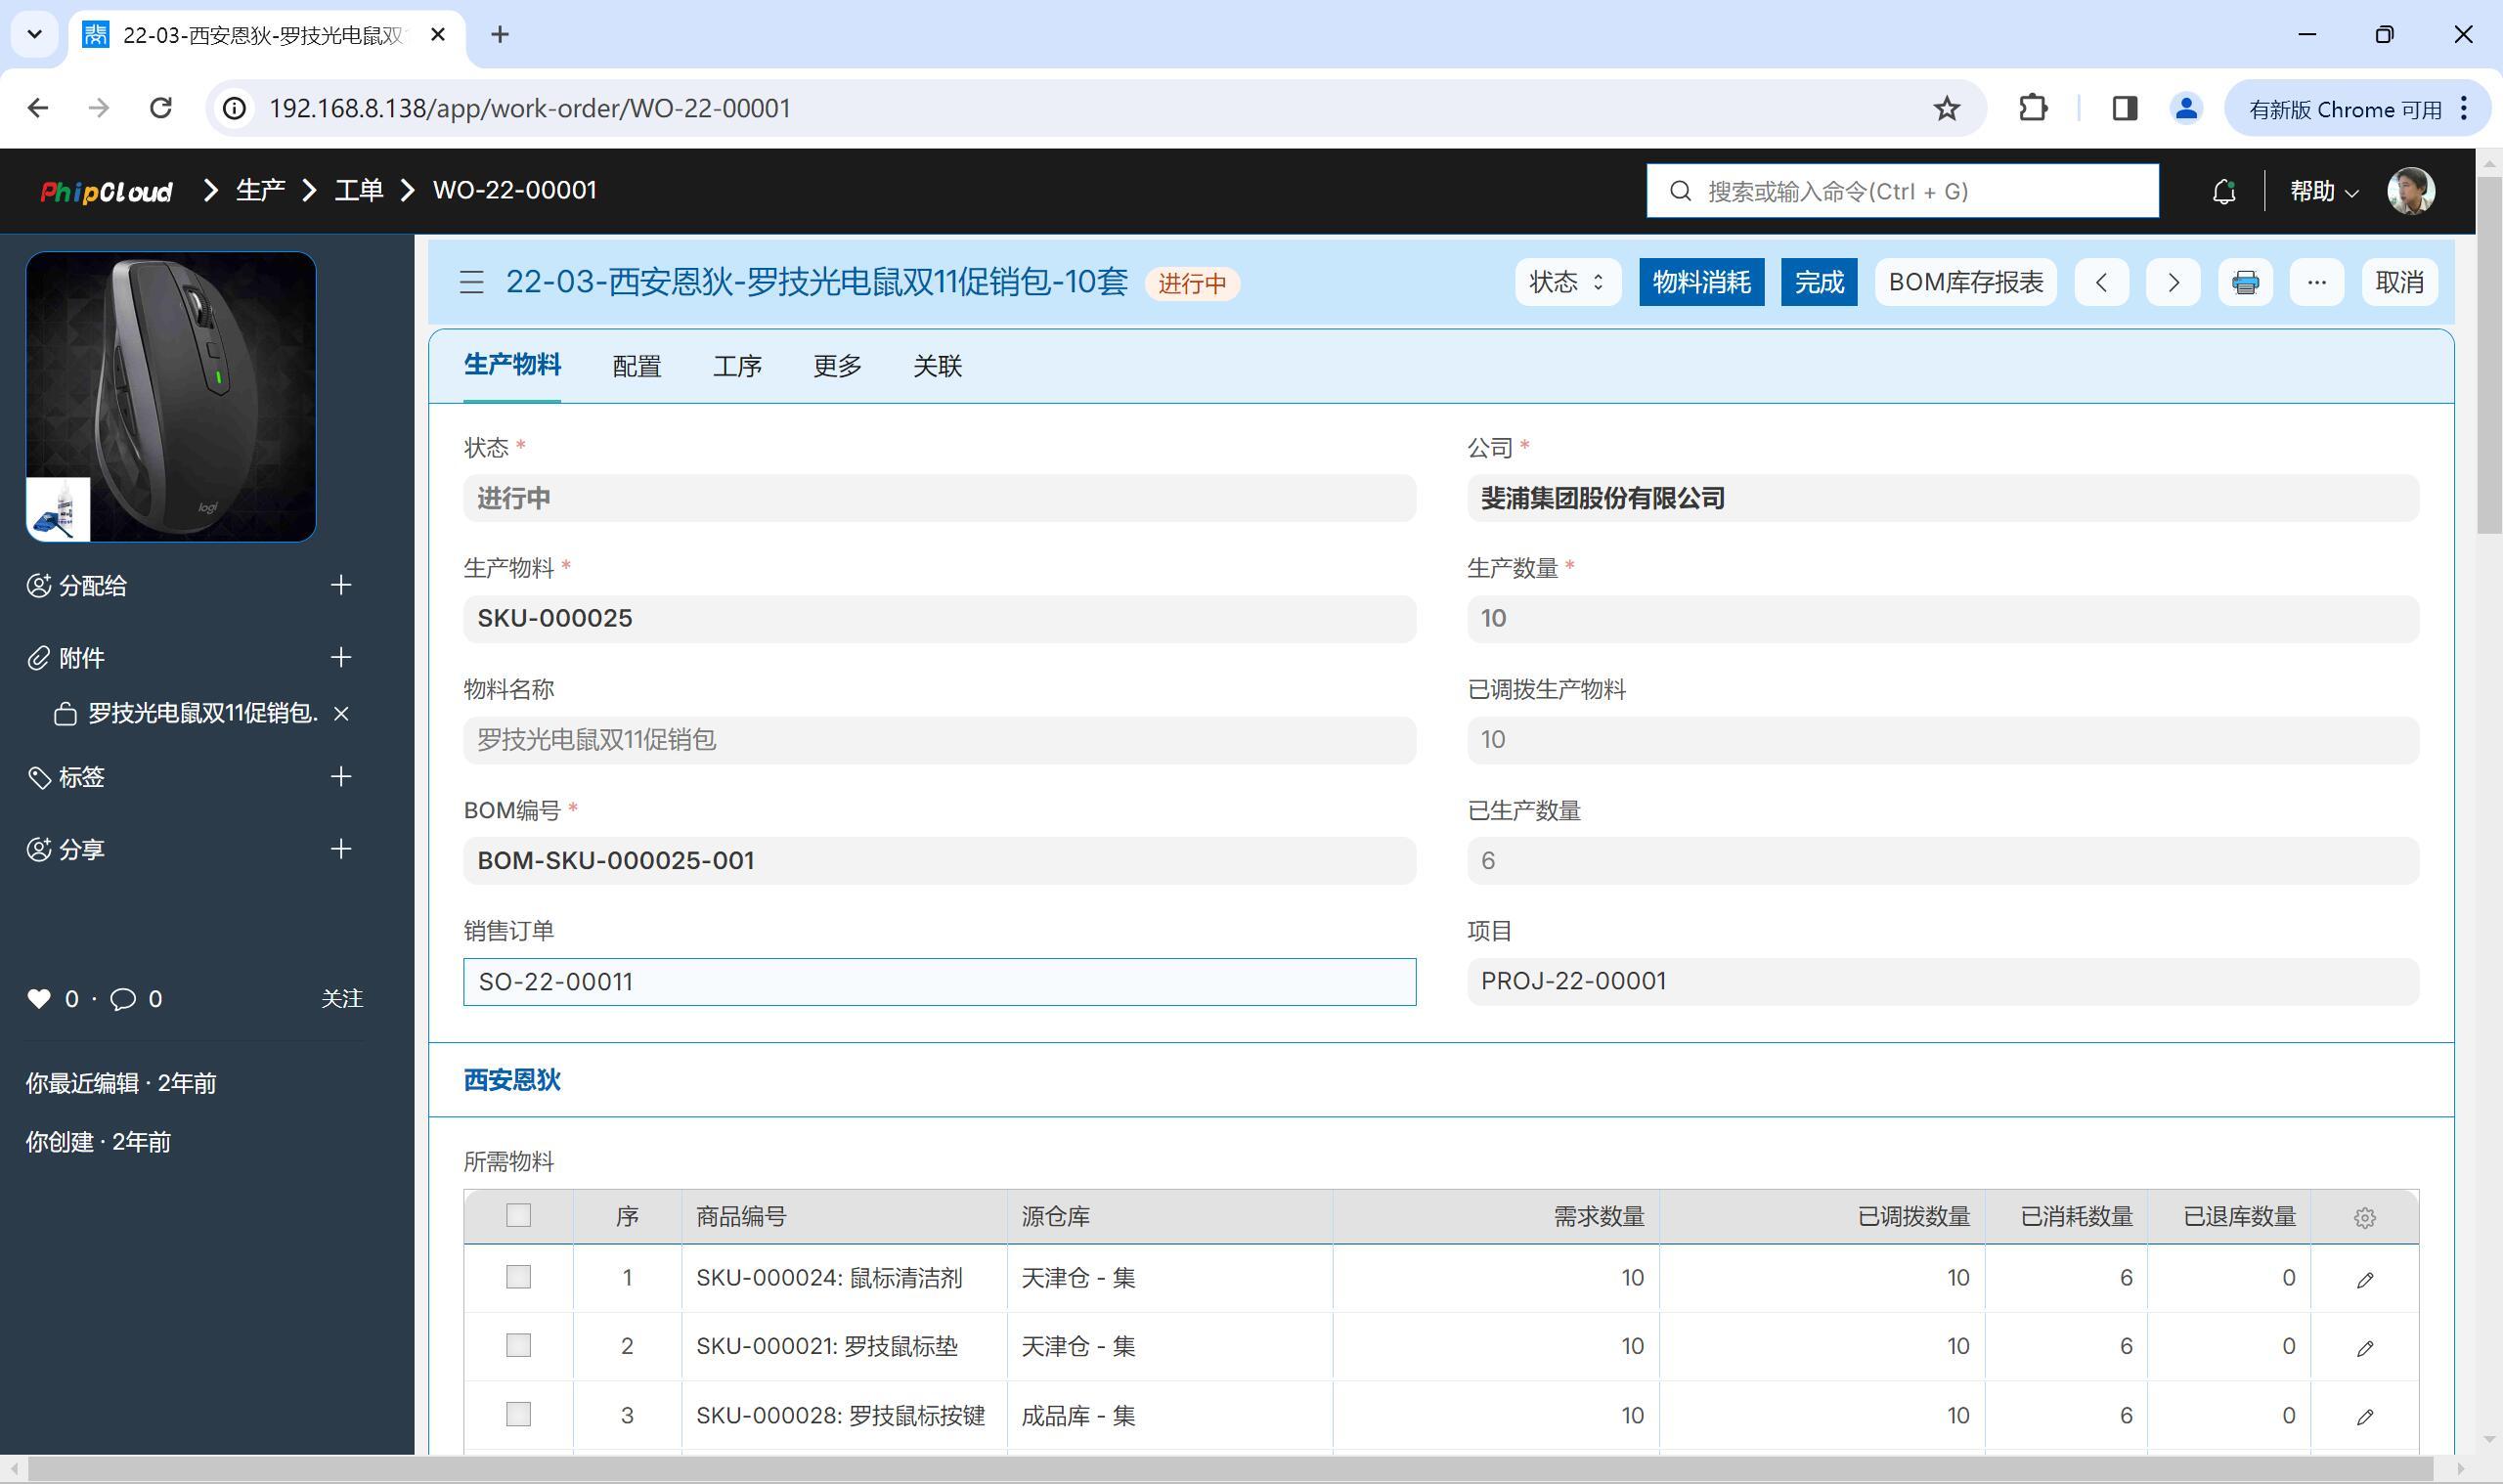Click the 生产物料 SKU-000025 field
The height and width of the screenshot is (1484, 2503).
coord(939,619)
